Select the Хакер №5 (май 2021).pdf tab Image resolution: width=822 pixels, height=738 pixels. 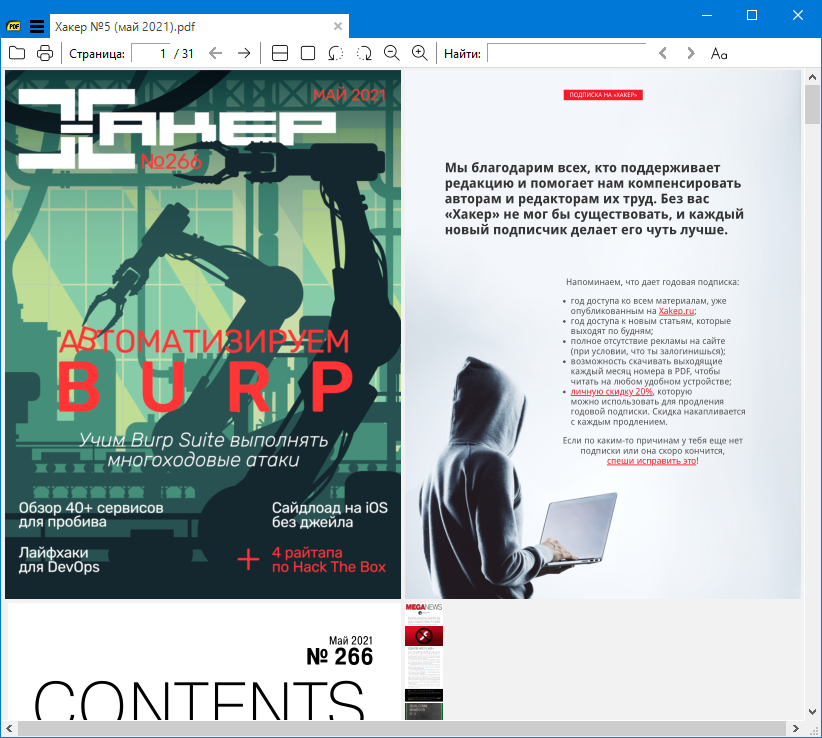(199, 26)
